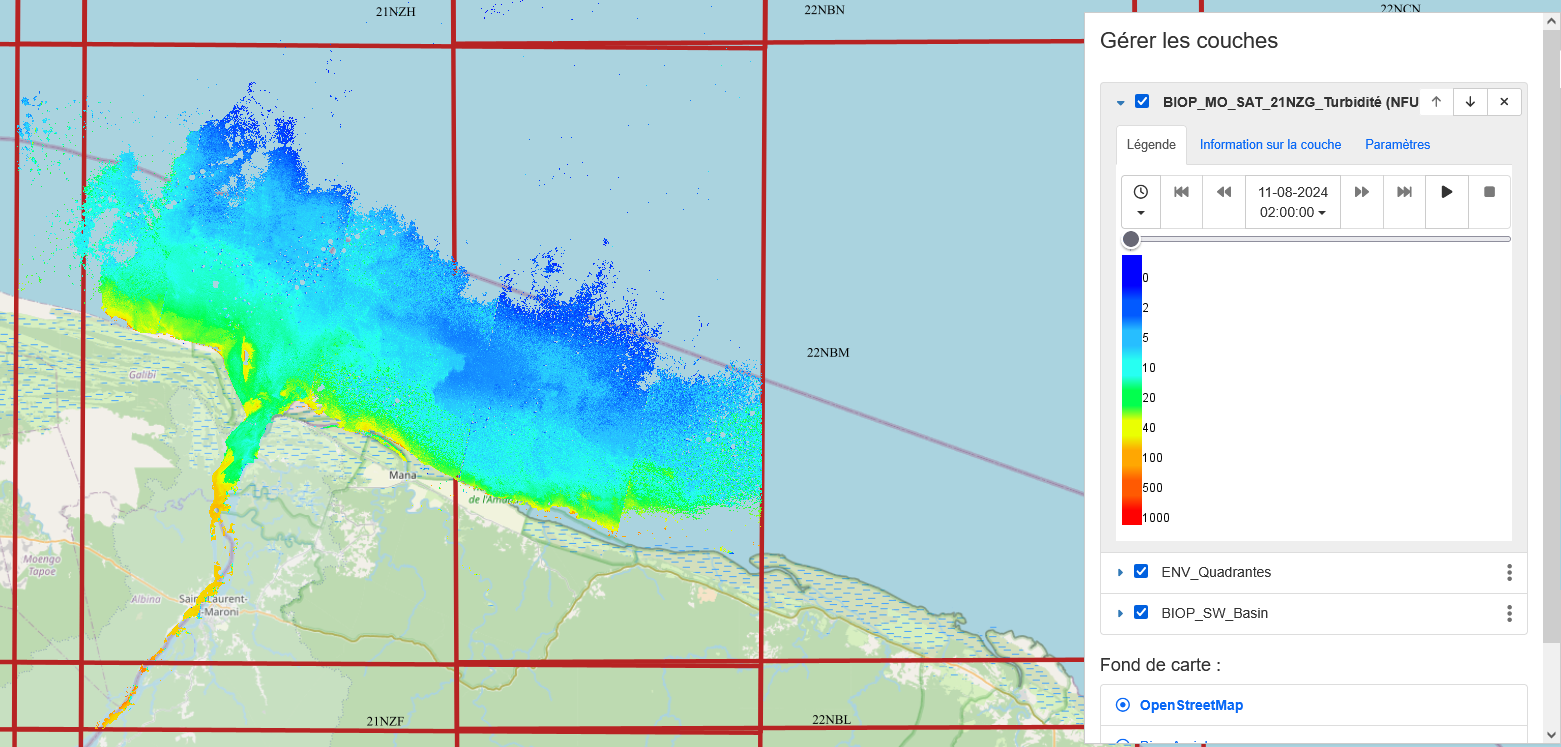Screen dimensions: 1561x747
Task: Switch to Information sur la couche tab
Action: [x=1270, y=145]
